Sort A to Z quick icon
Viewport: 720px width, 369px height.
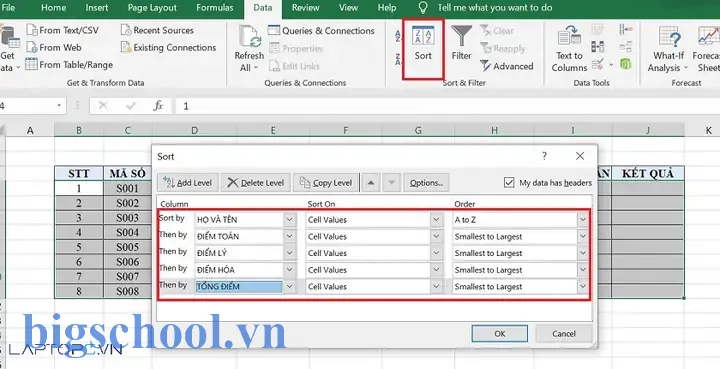click(x=398, y=36)
